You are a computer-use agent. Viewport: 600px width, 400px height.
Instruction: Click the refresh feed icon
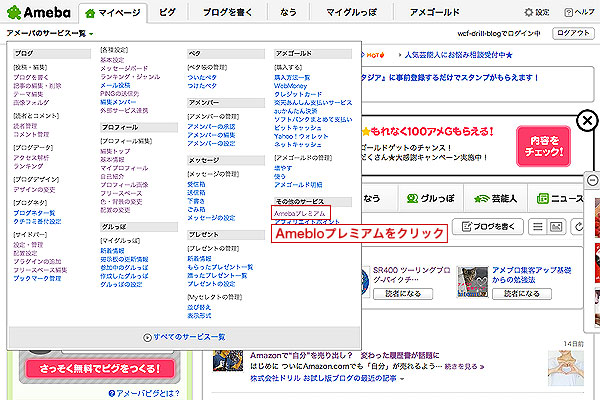pos(579,227)
